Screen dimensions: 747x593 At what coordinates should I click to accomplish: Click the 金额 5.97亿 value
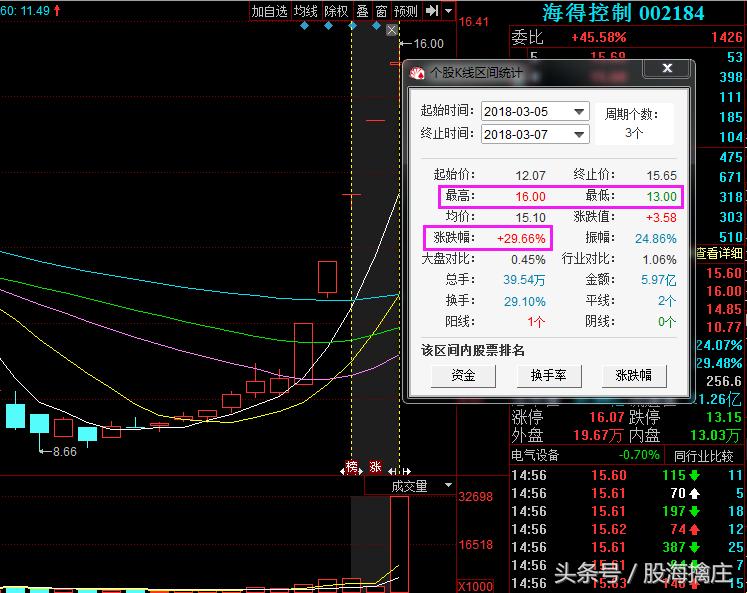tap(658, 280)
